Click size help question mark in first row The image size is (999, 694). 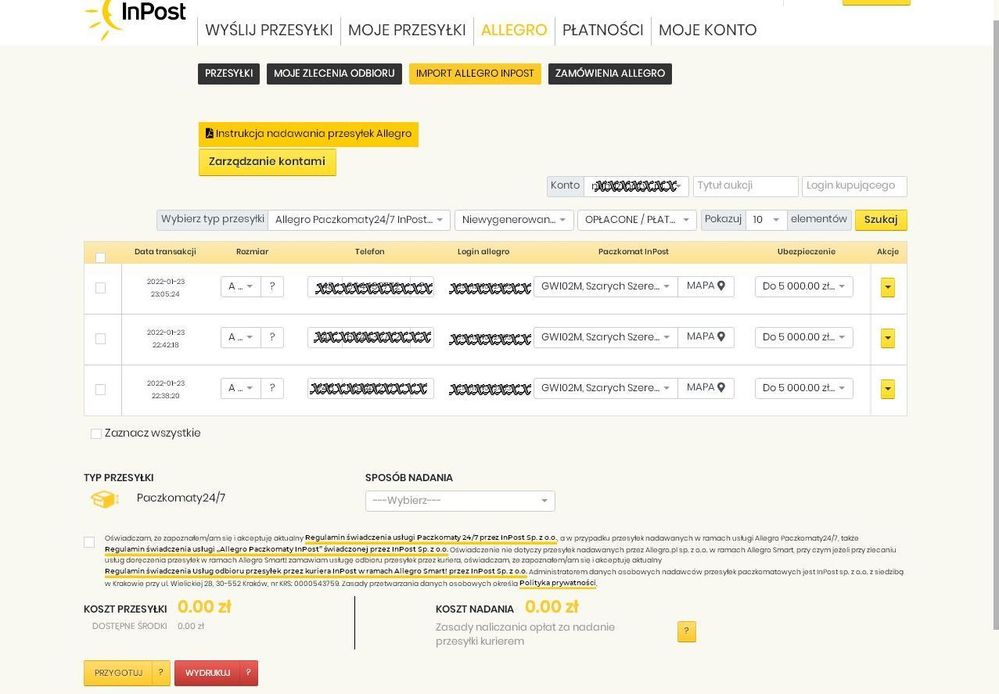point(272,287)
